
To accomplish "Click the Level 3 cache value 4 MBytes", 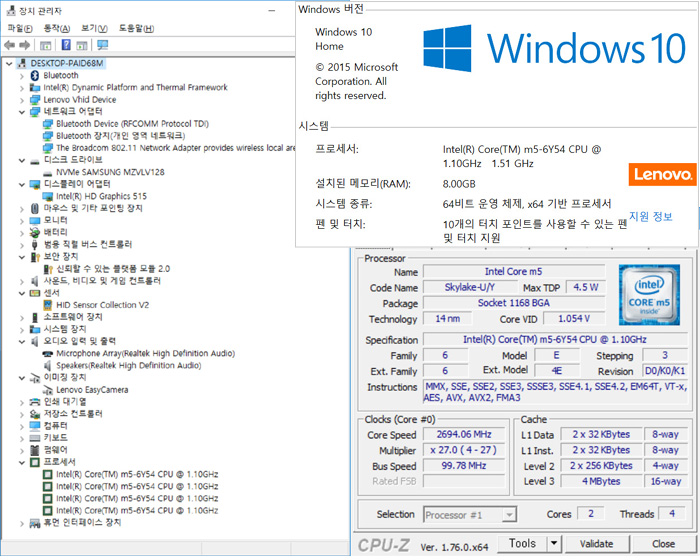I will click(601, 481).
